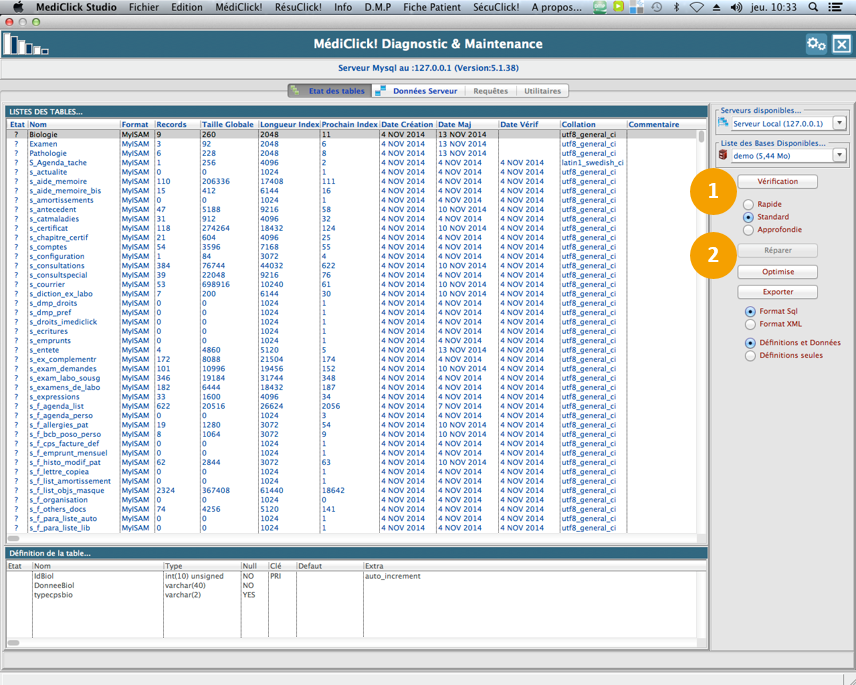Select the s_consultations table row
856x685 pixels.
[58, 266]
